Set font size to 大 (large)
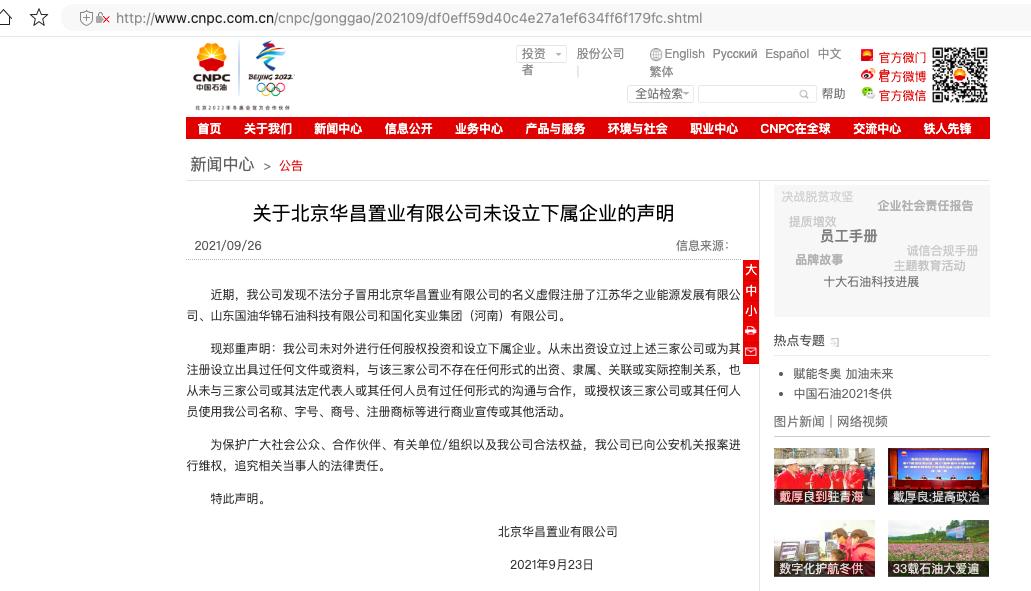Viewport: 1031px width, 591px height. click(751, 270)
